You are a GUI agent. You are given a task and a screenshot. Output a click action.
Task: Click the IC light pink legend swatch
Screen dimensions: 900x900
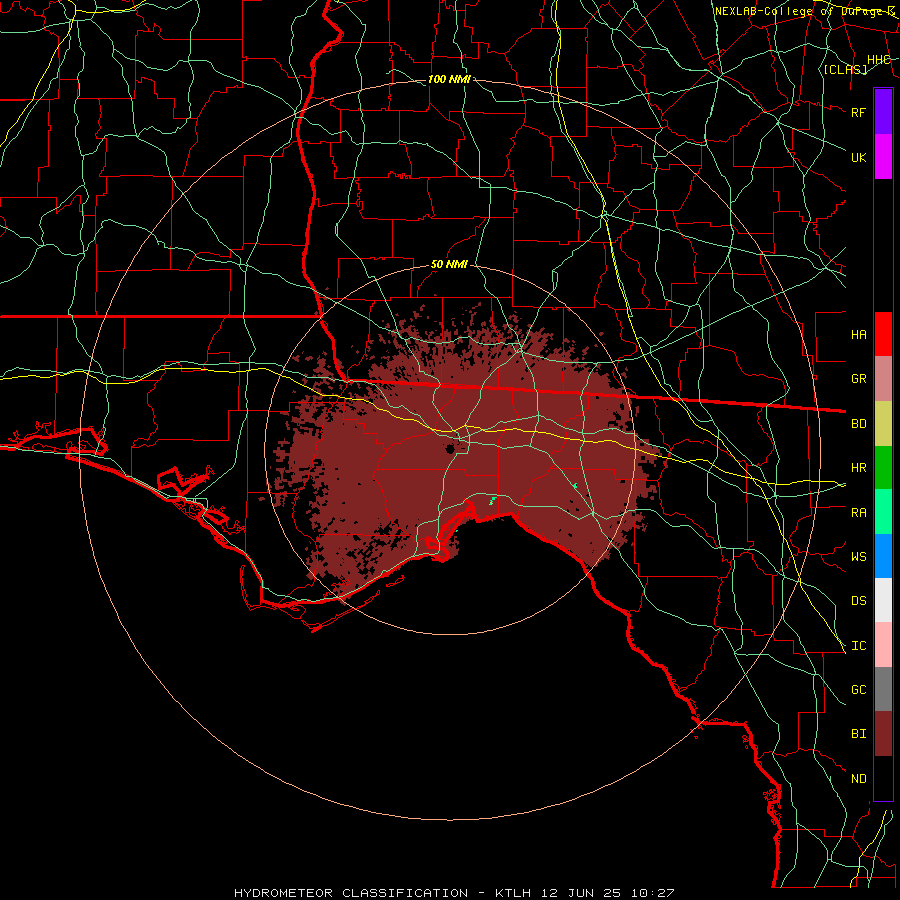(x=883, y=645)
